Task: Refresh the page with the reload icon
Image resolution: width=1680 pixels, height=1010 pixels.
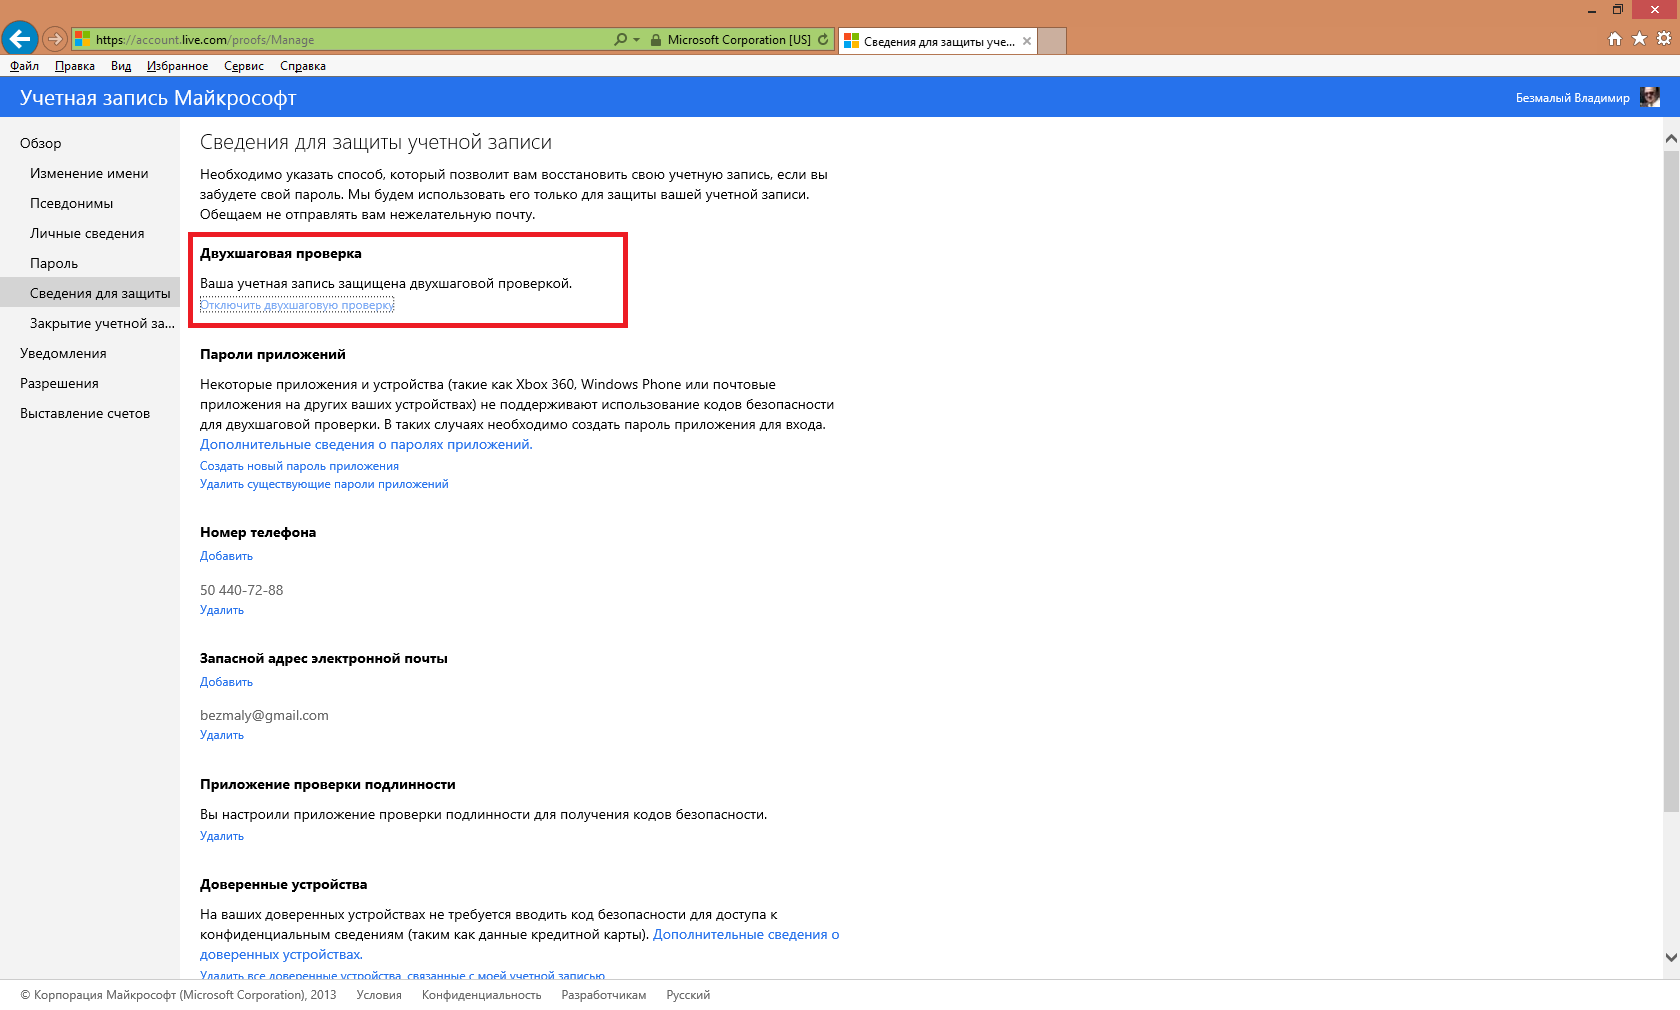Action: coord(823,40)
